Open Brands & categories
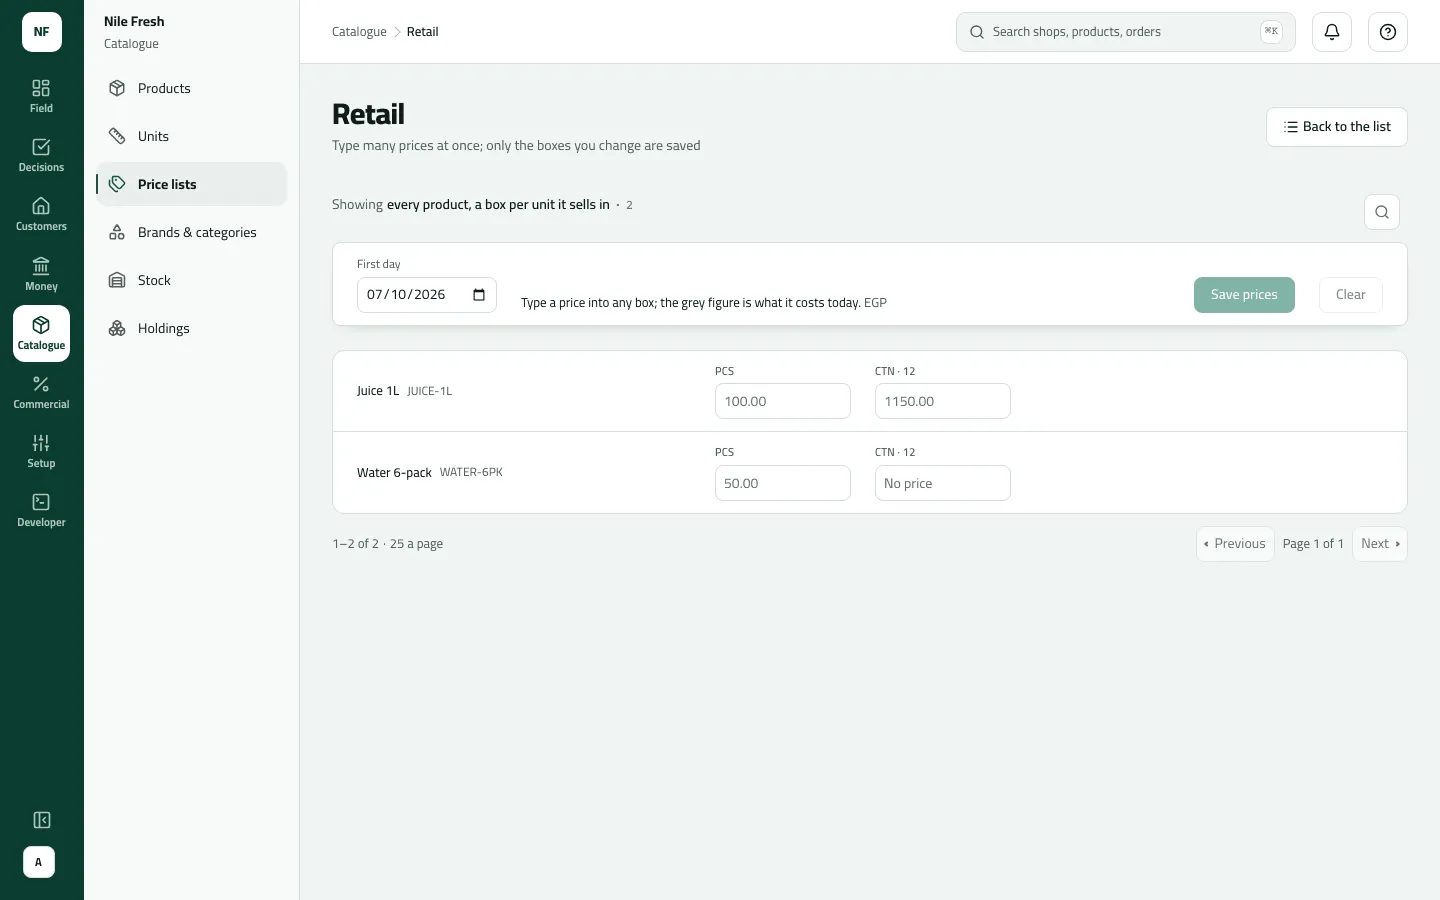 coord(191,232)
